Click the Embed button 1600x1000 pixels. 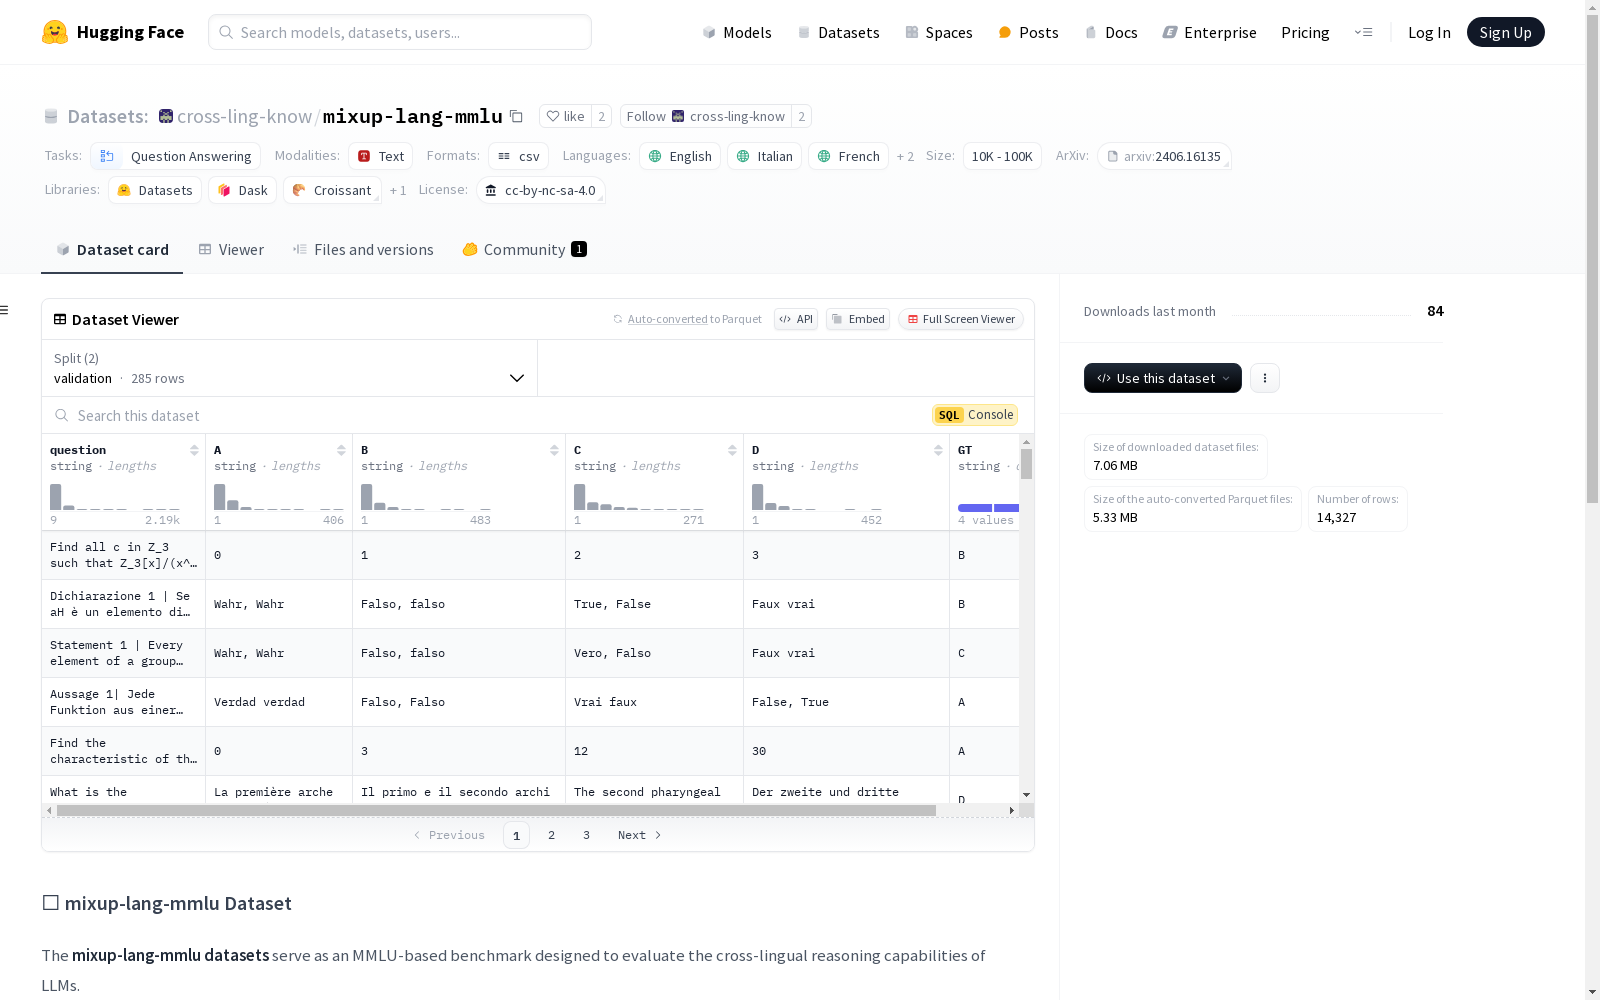(858, 319)
